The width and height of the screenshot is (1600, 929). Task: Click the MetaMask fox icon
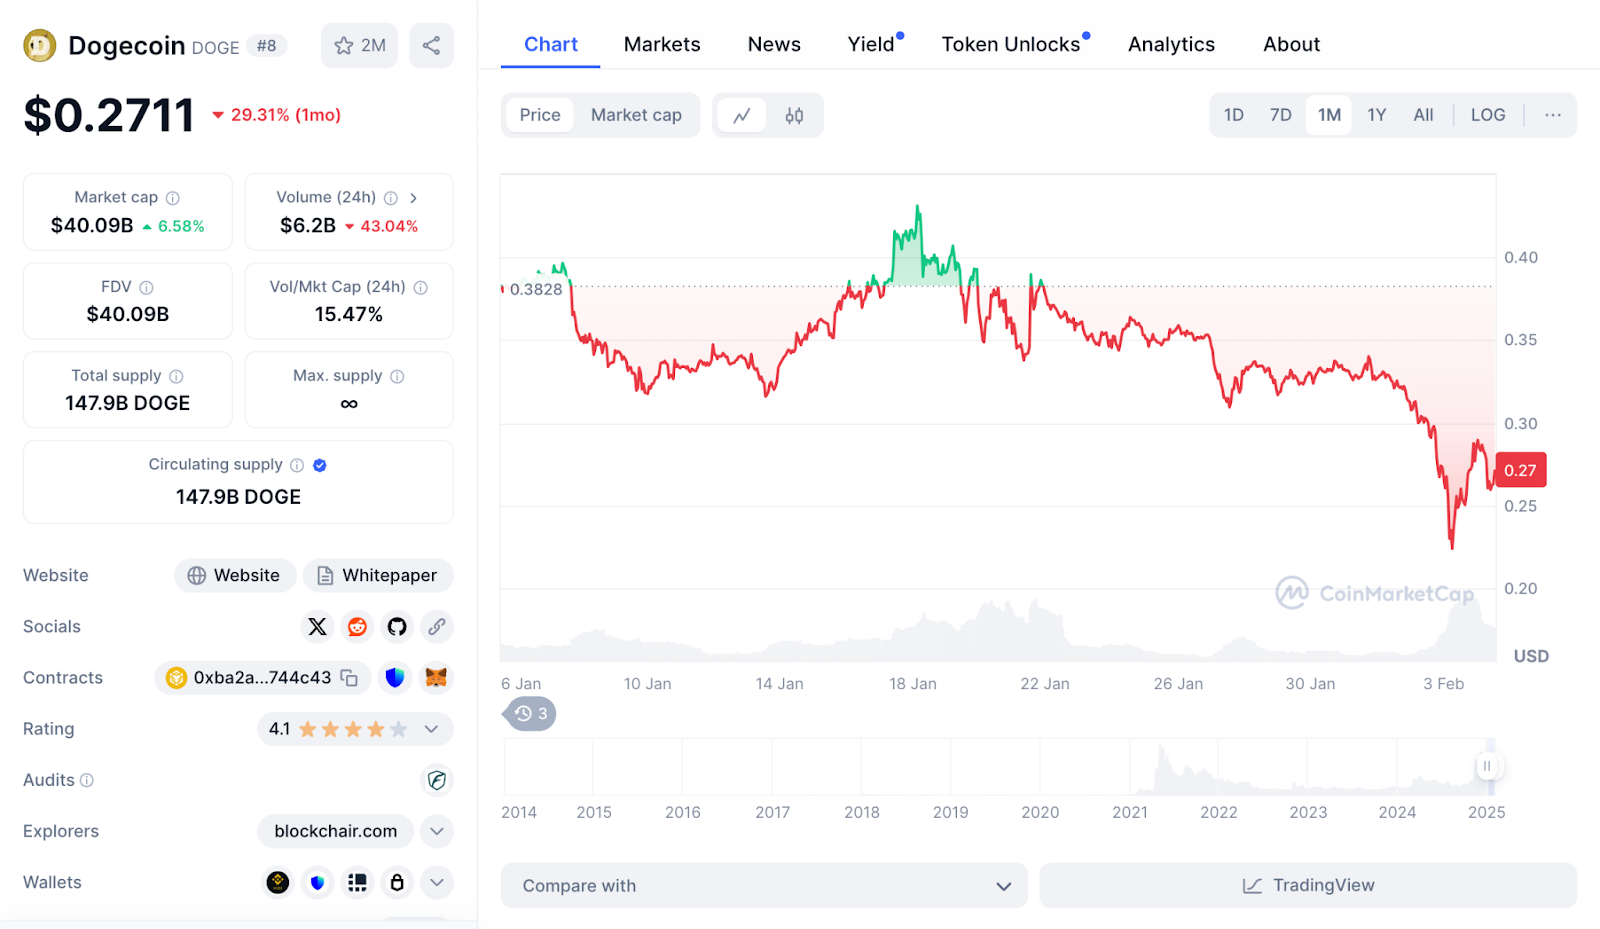pyautogui.click(x=436, y=678)
